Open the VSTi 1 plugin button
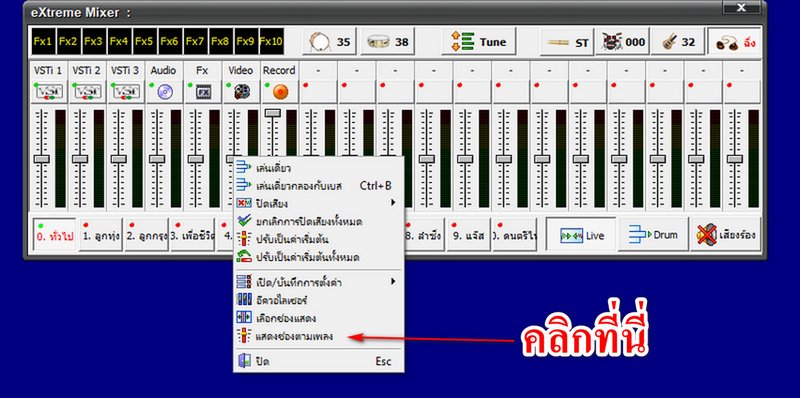Screen dimensions: 800x398 (x=49, y=92)
